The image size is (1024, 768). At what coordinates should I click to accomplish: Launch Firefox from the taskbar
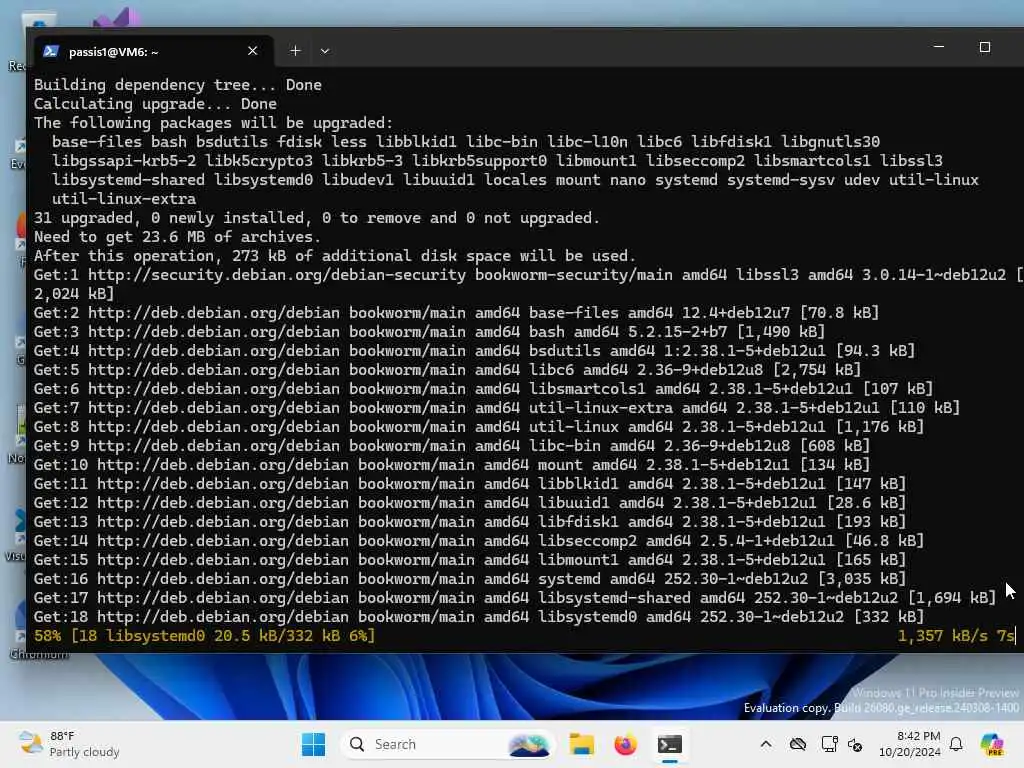(626, 744)
